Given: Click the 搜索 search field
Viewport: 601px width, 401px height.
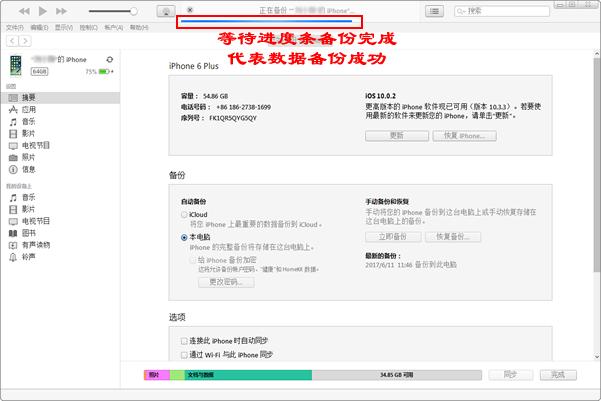Looking at the screenshot, I should [502, 11].
